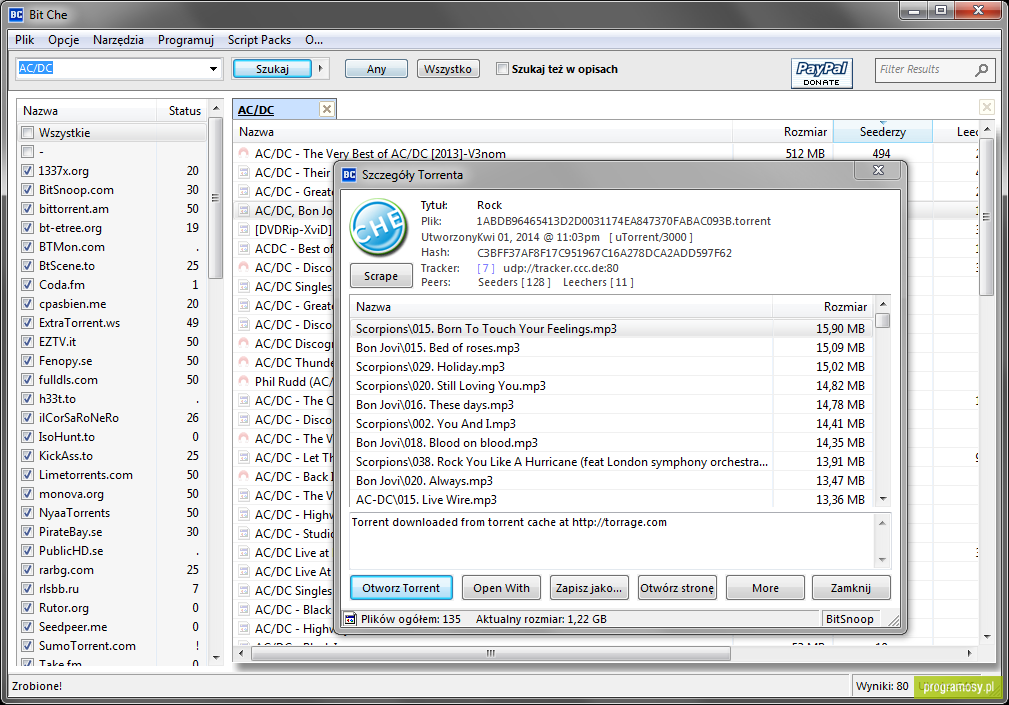This screenshot has width=1009, height=705.
Task: Click the [7] tracker count selector
Action: [x=486, y=268]
